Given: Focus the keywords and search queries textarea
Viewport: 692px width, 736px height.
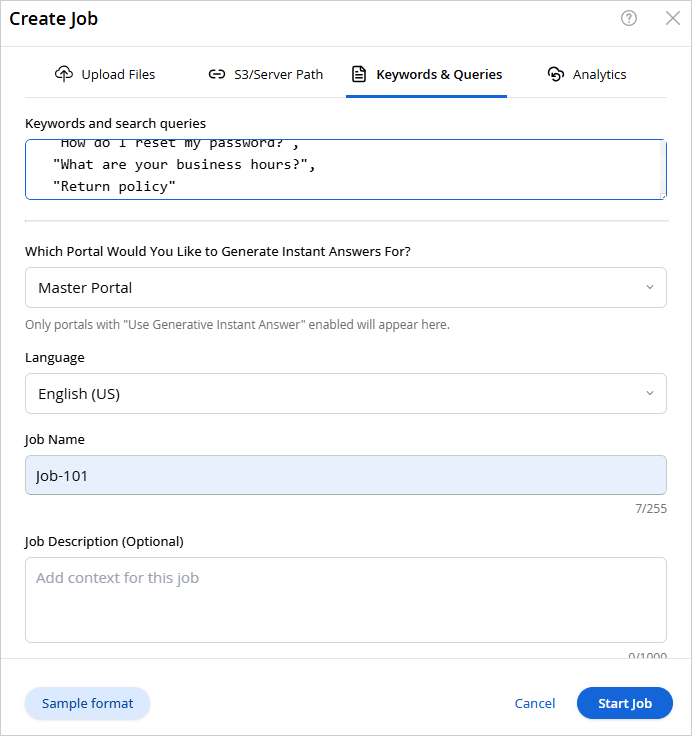Looking at the screenshot, I should click(346, 169).
